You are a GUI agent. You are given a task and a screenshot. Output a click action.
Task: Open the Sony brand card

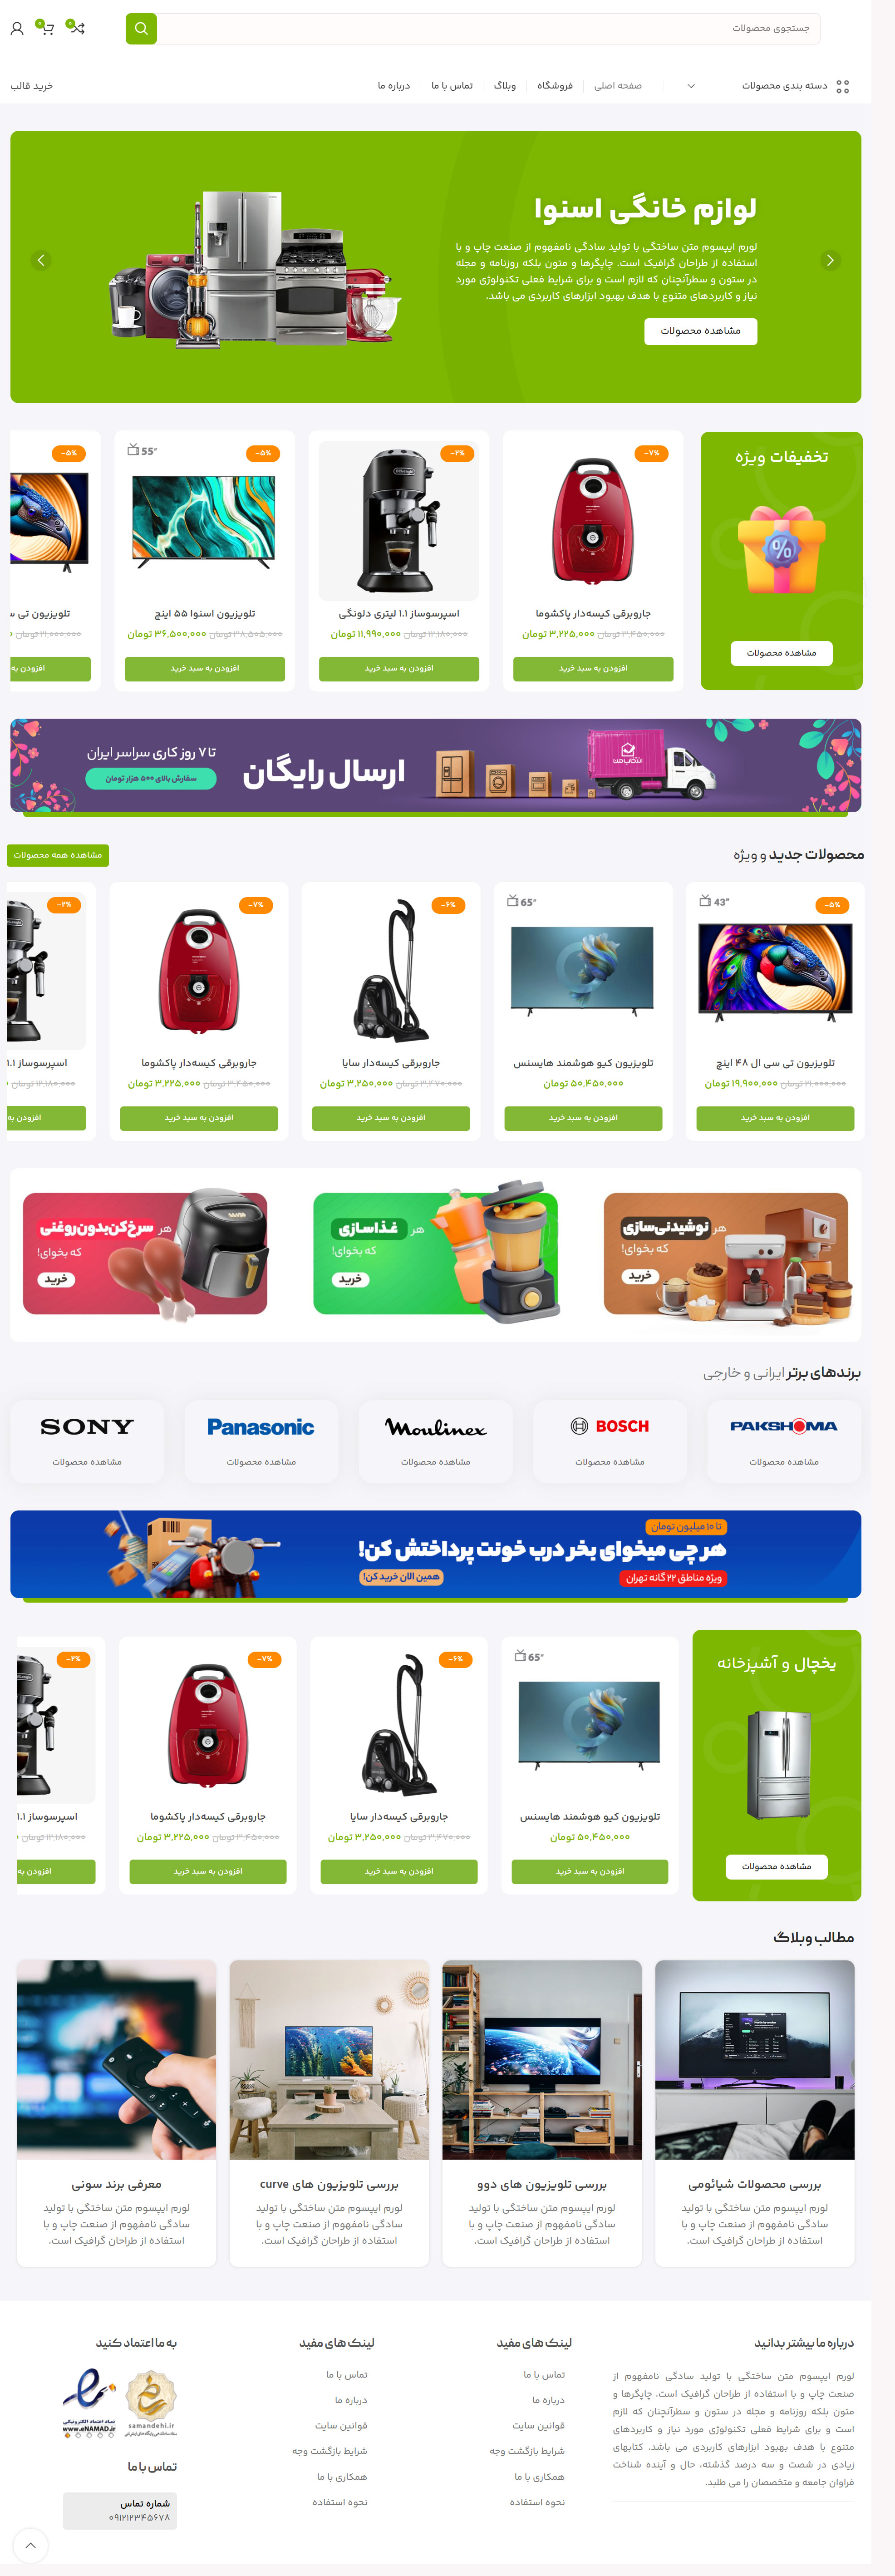coord(87,1441)
